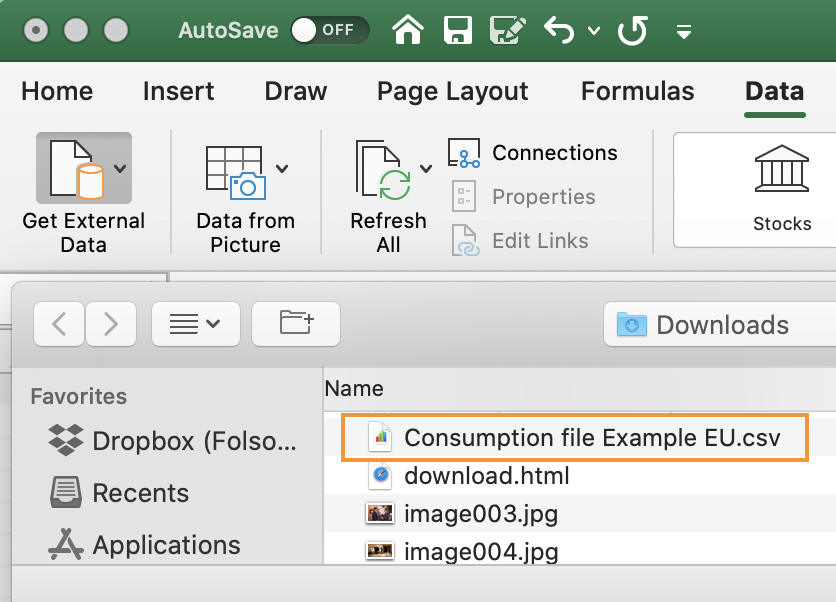Open the view options menu in the dialog
This screenshot has width=836, height=602.
click(x=196, y=324)
